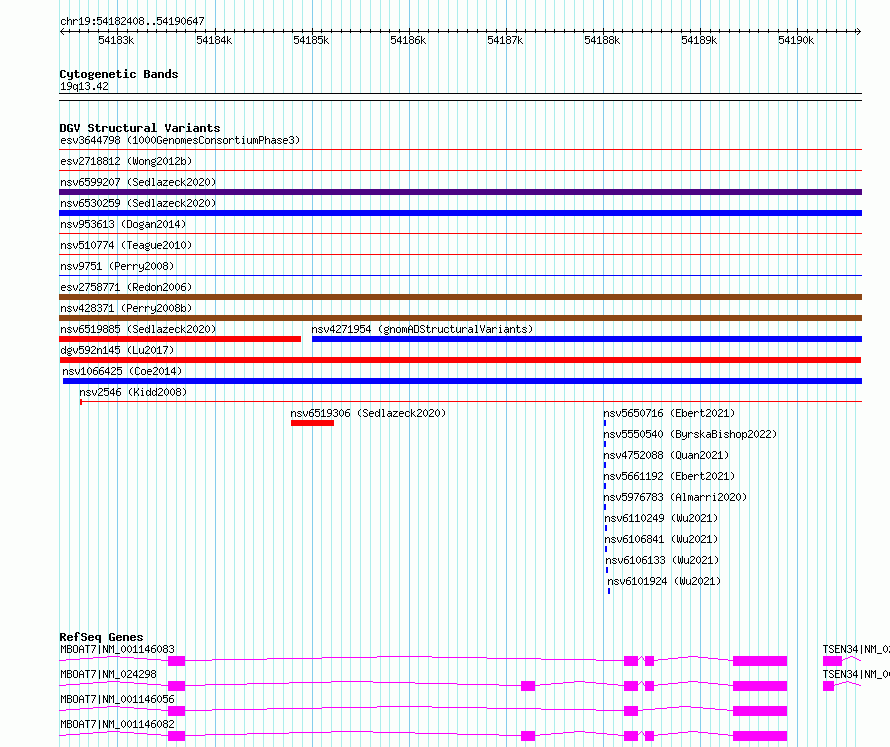Image resolution: width=890 pixels, height=747 pixels.
Task: Select MBOAT7|NM_001146056 transcript label
Action: coord(117,699)
